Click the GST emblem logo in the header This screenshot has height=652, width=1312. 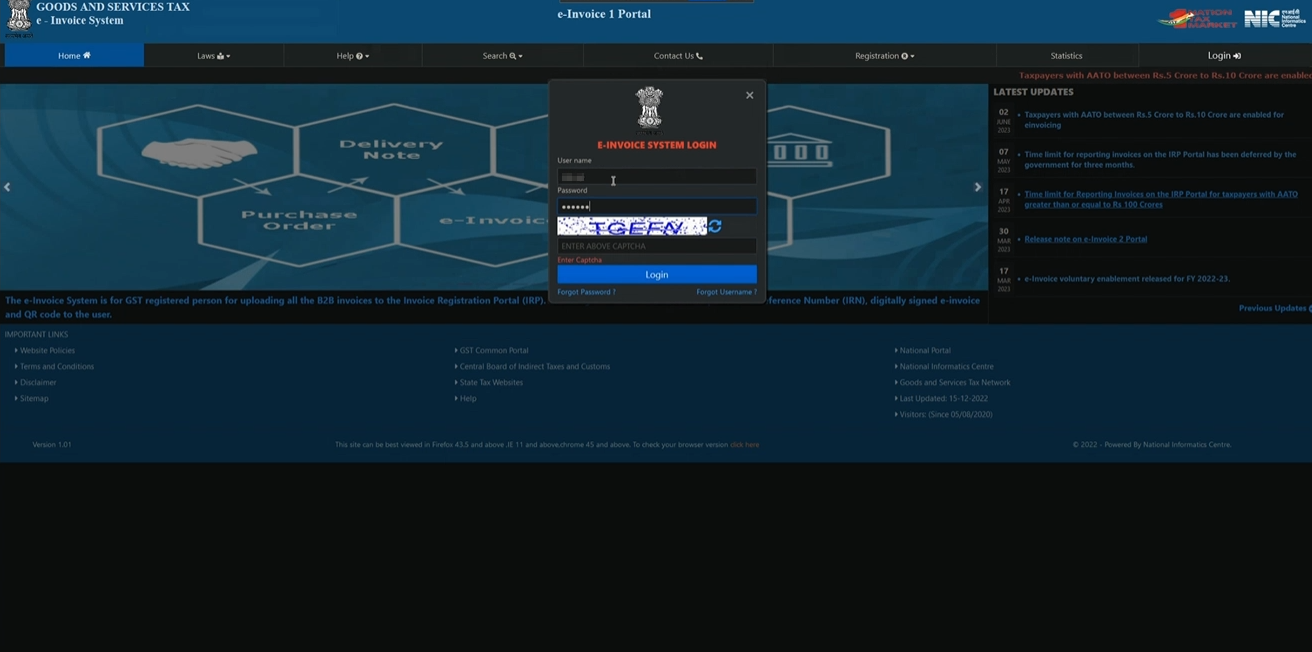pos(21,17)
